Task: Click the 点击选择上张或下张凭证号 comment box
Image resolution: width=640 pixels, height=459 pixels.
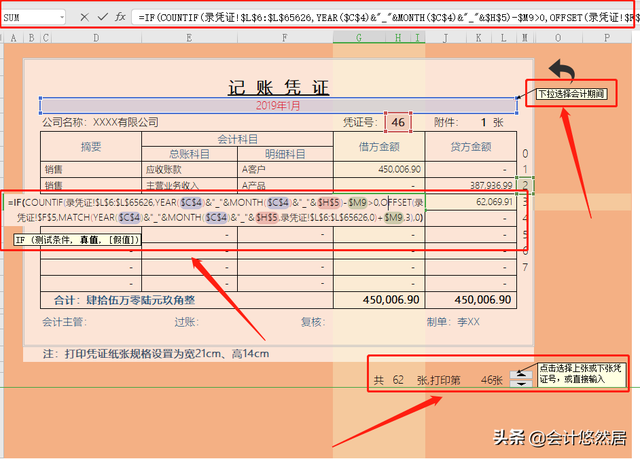Action: coord(580,374)
